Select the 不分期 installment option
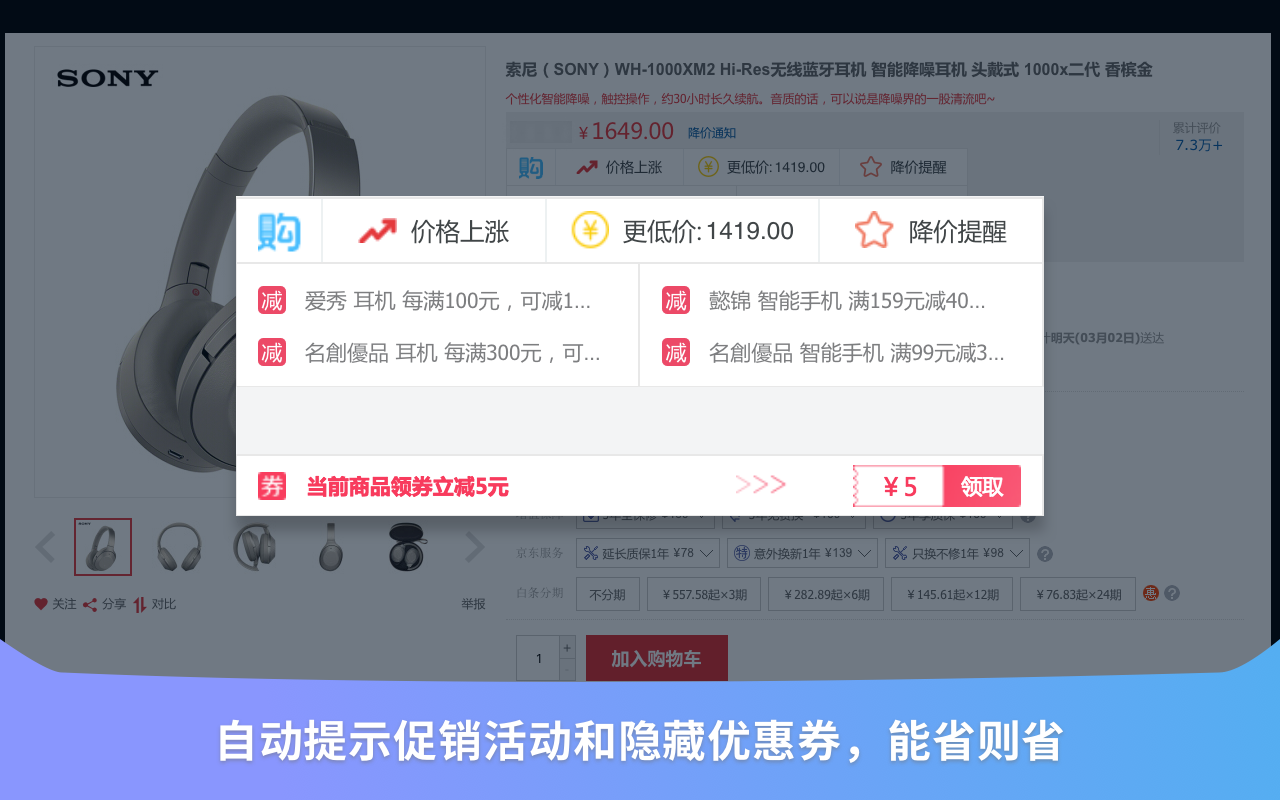The height and width of the screenshot is (800, 1280). tap(607, 594)
